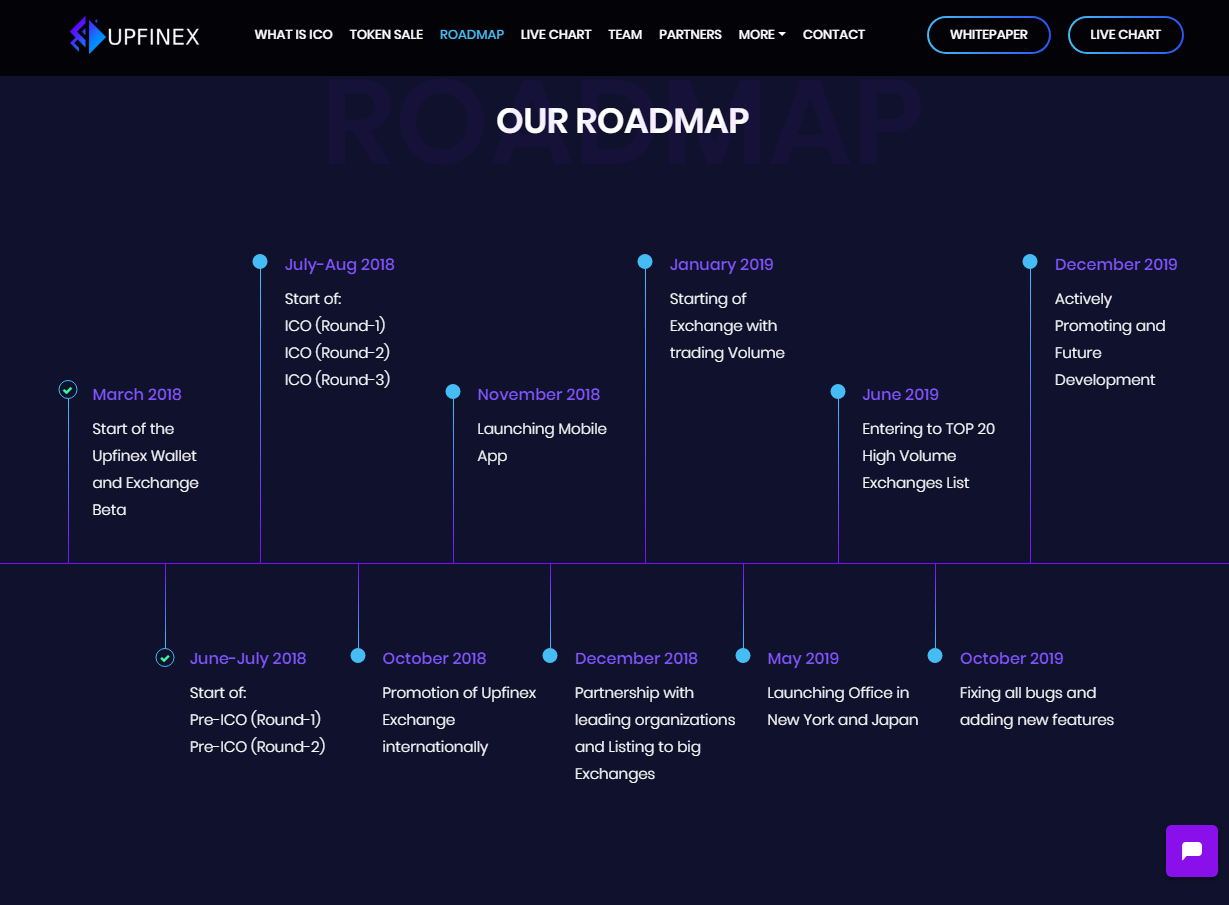Viewport: 1229px width, 905px height.
Task: Select the June 2019 timeline dot
Action: [838, 391]
